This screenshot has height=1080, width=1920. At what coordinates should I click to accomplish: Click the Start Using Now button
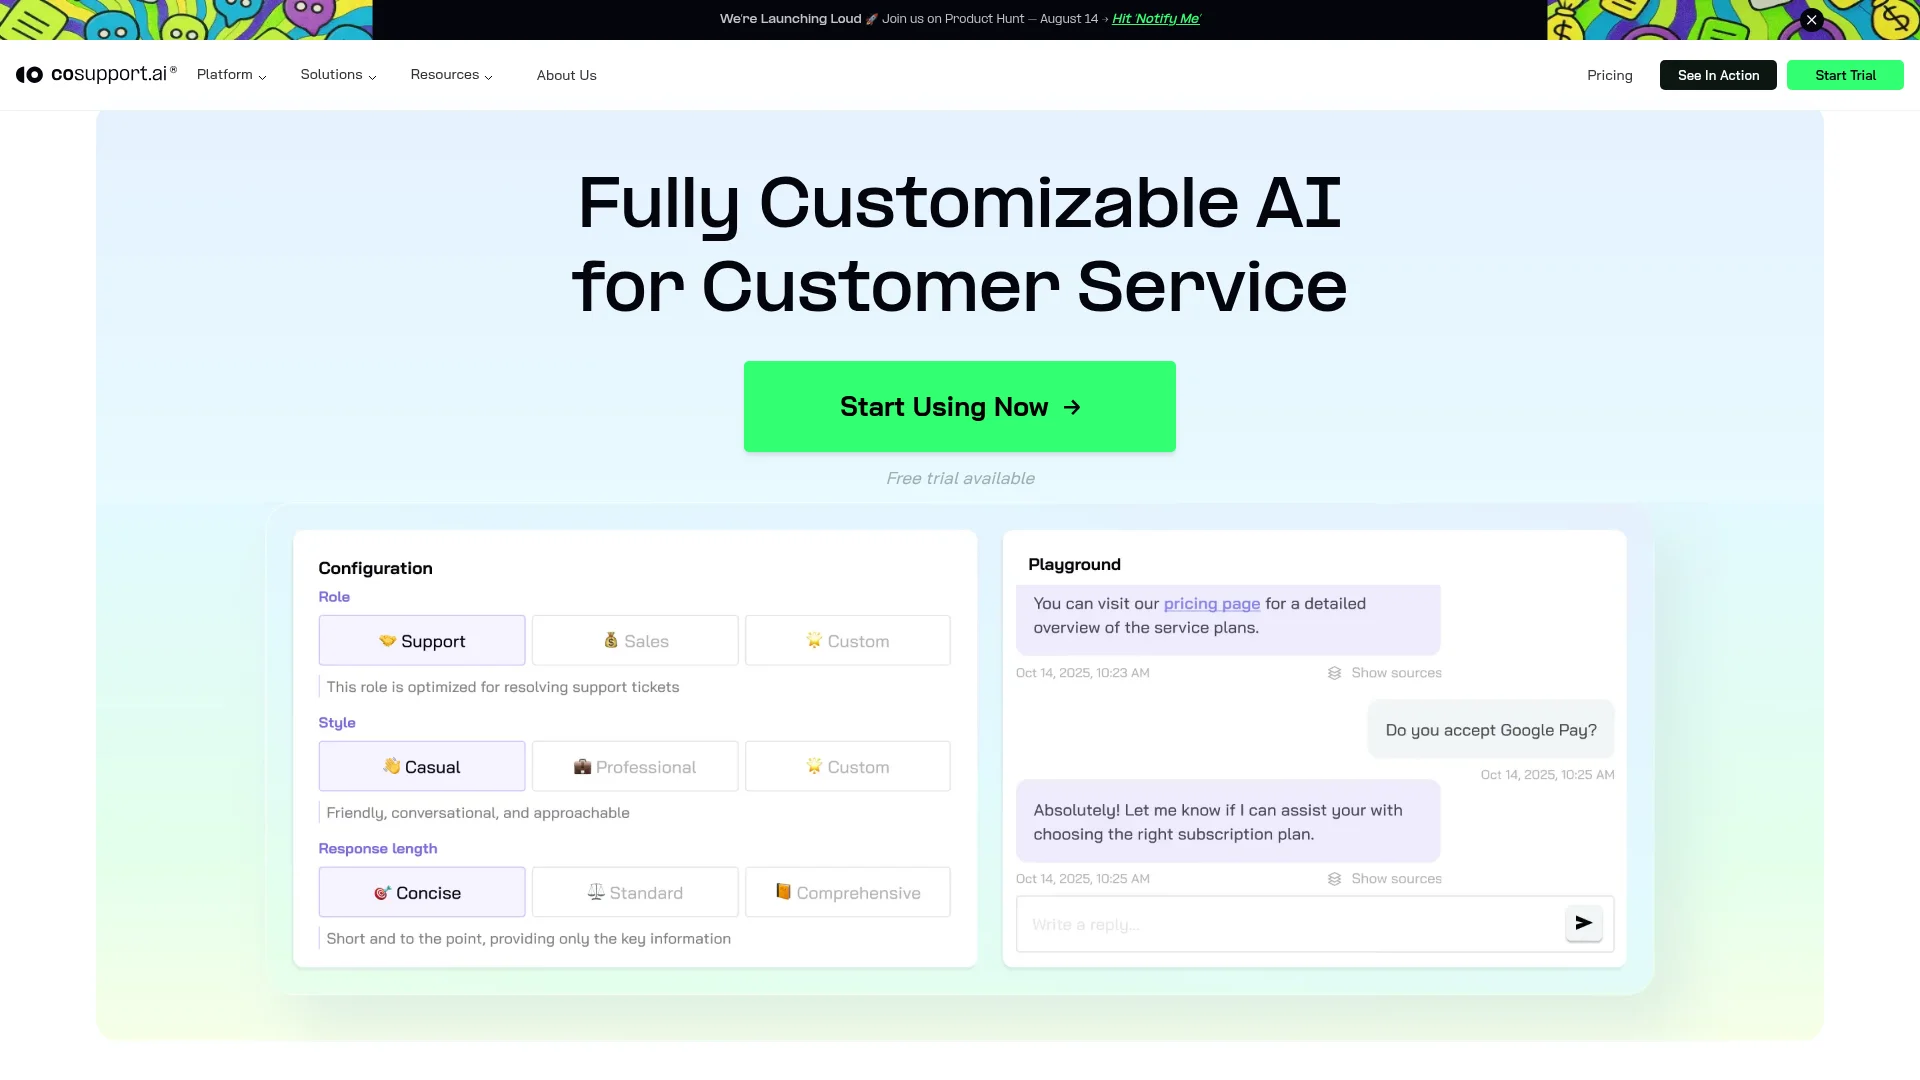[959, 406]
